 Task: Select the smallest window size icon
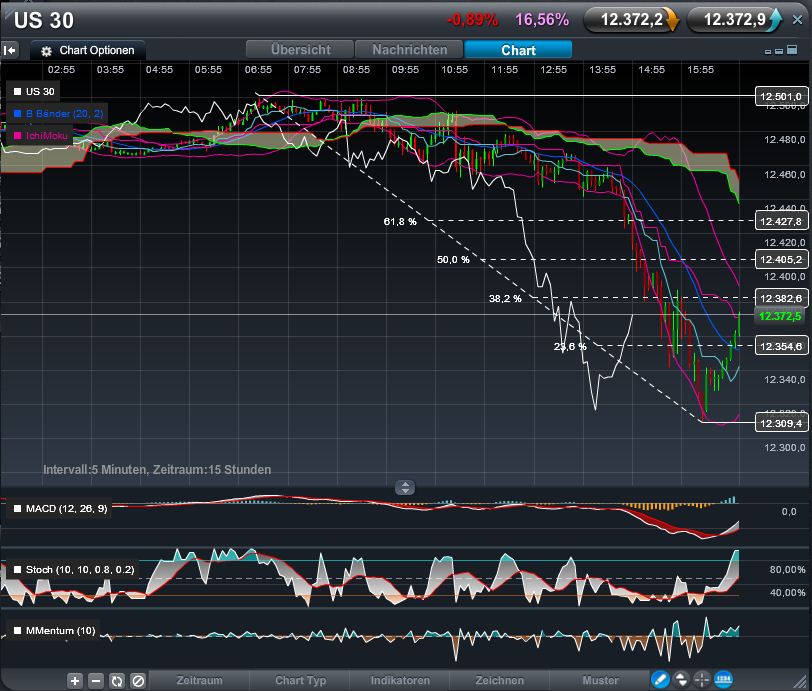pyautogui.click(x=768, y=52)
